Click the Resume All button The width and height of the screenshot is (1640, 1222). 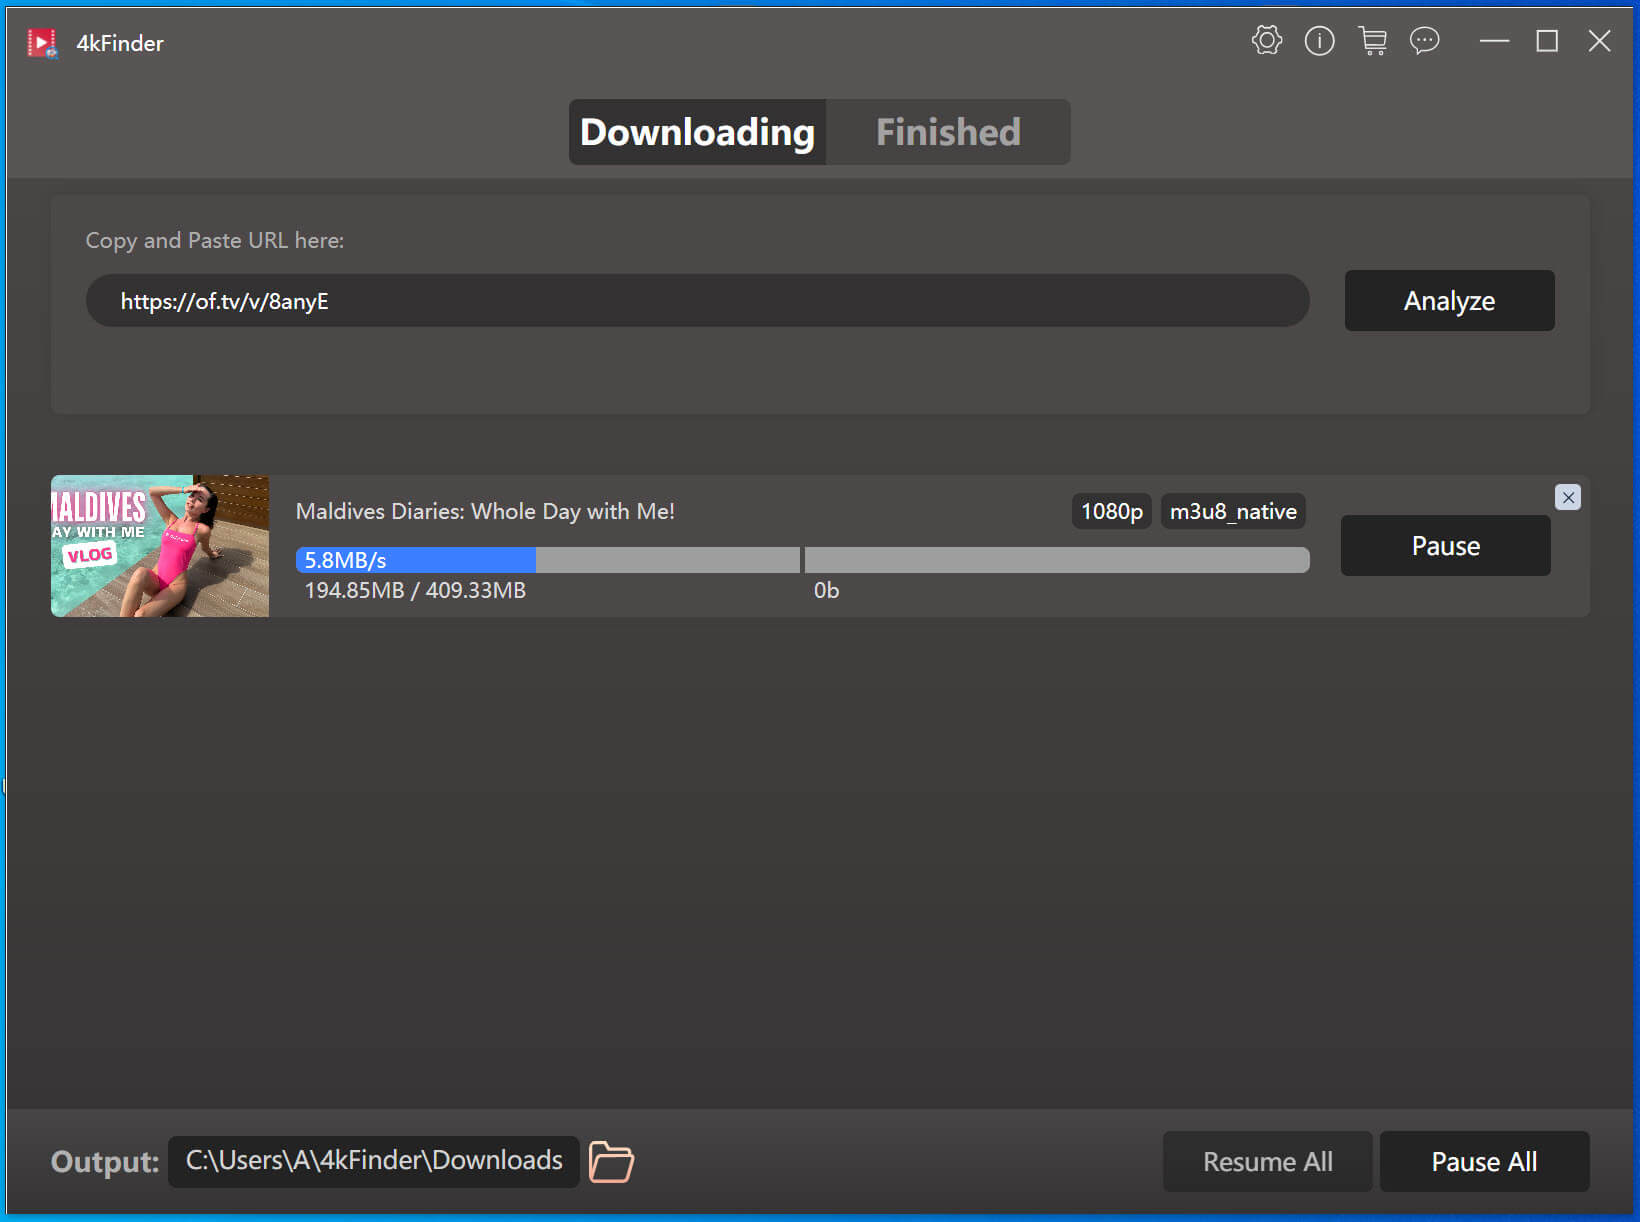click(1267, 1161)
